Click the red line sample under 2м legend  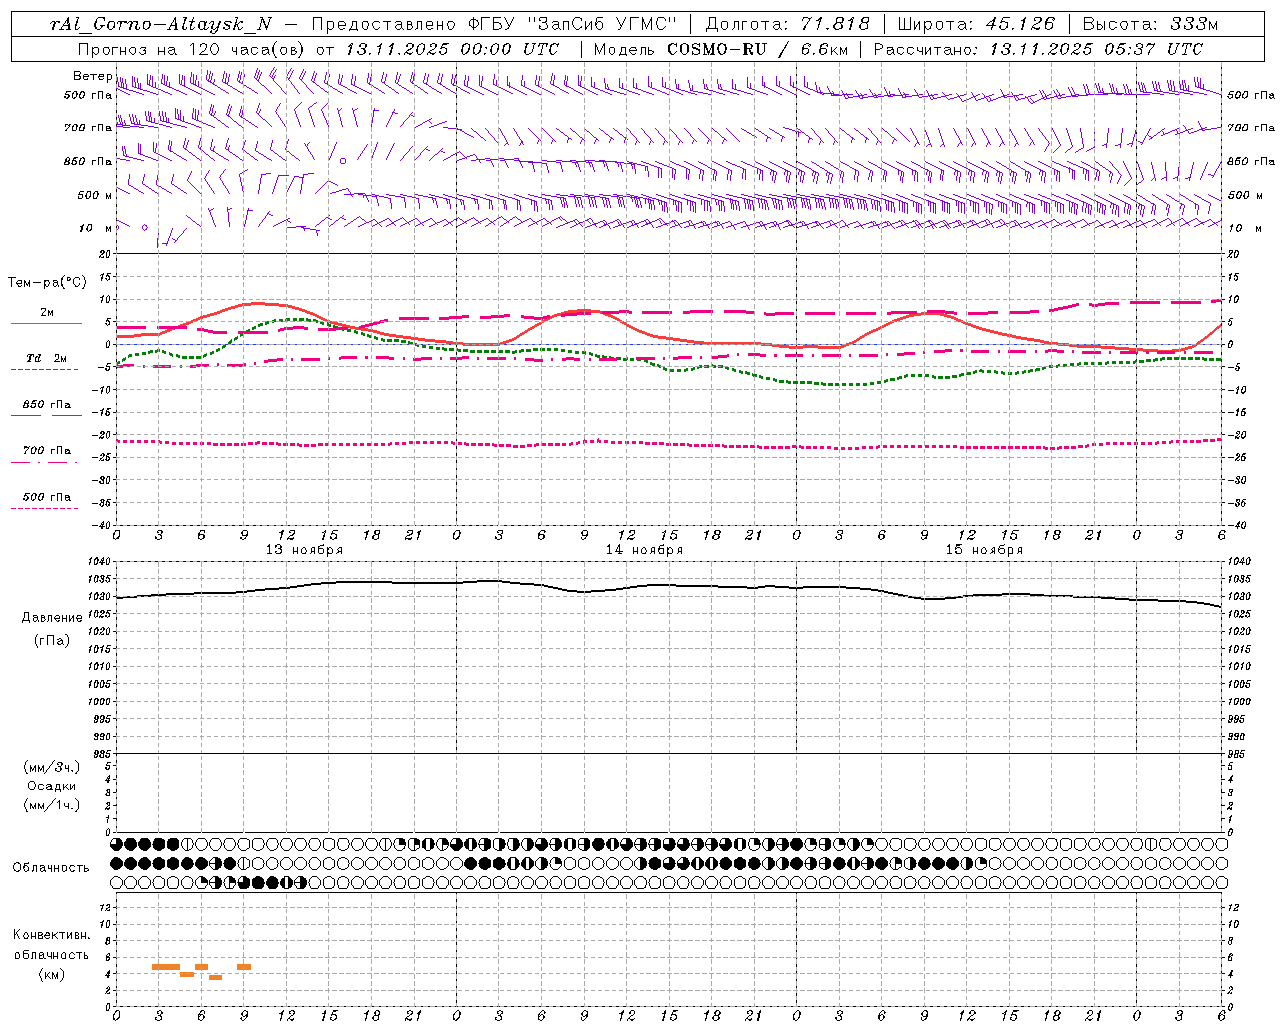pos(46,324)
